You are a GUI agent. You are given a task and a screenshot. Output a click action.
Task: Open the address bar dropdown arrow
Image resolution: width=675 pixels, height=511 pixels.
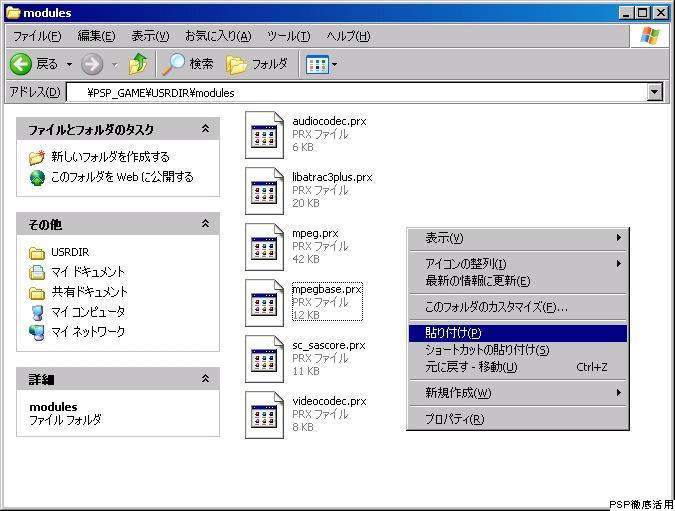click(655, 92)
